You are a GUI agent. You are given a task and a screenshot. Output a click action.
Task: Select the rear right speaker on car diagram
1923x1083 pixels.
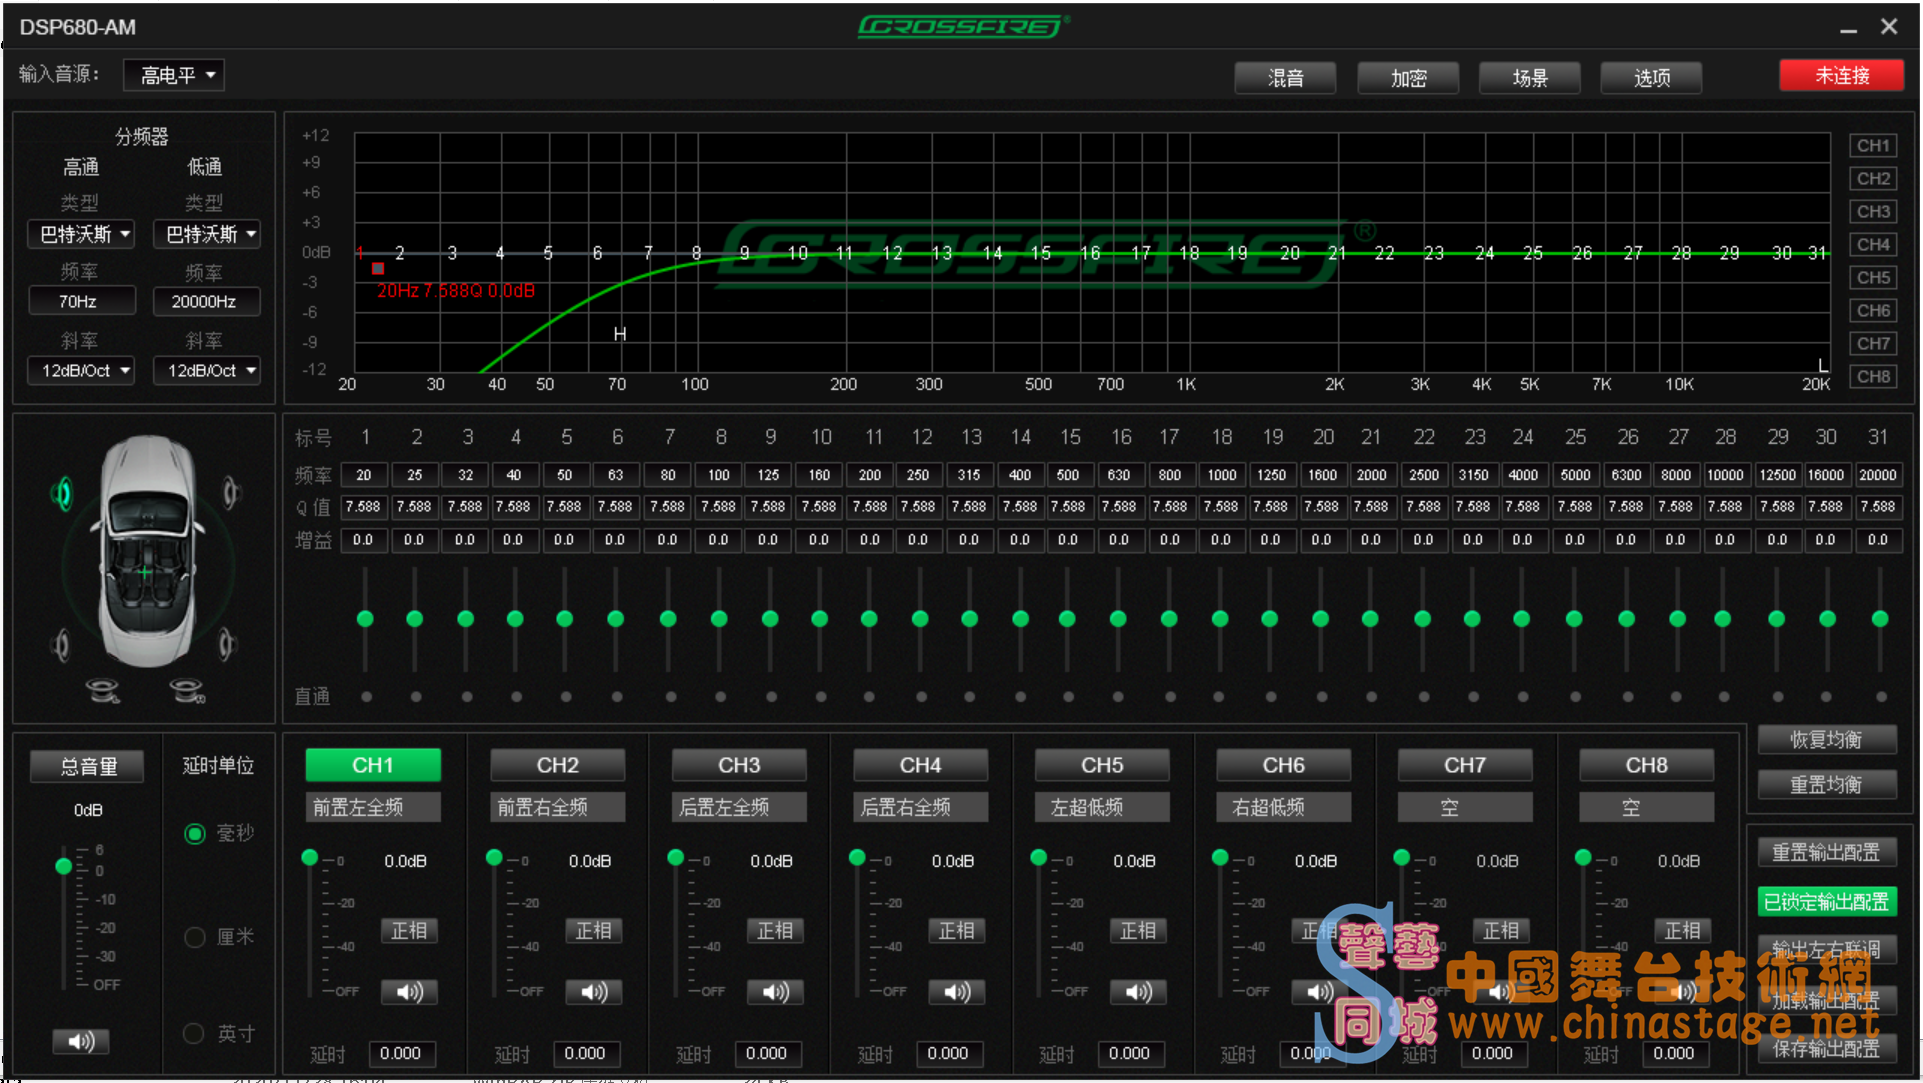coord(227,644)
